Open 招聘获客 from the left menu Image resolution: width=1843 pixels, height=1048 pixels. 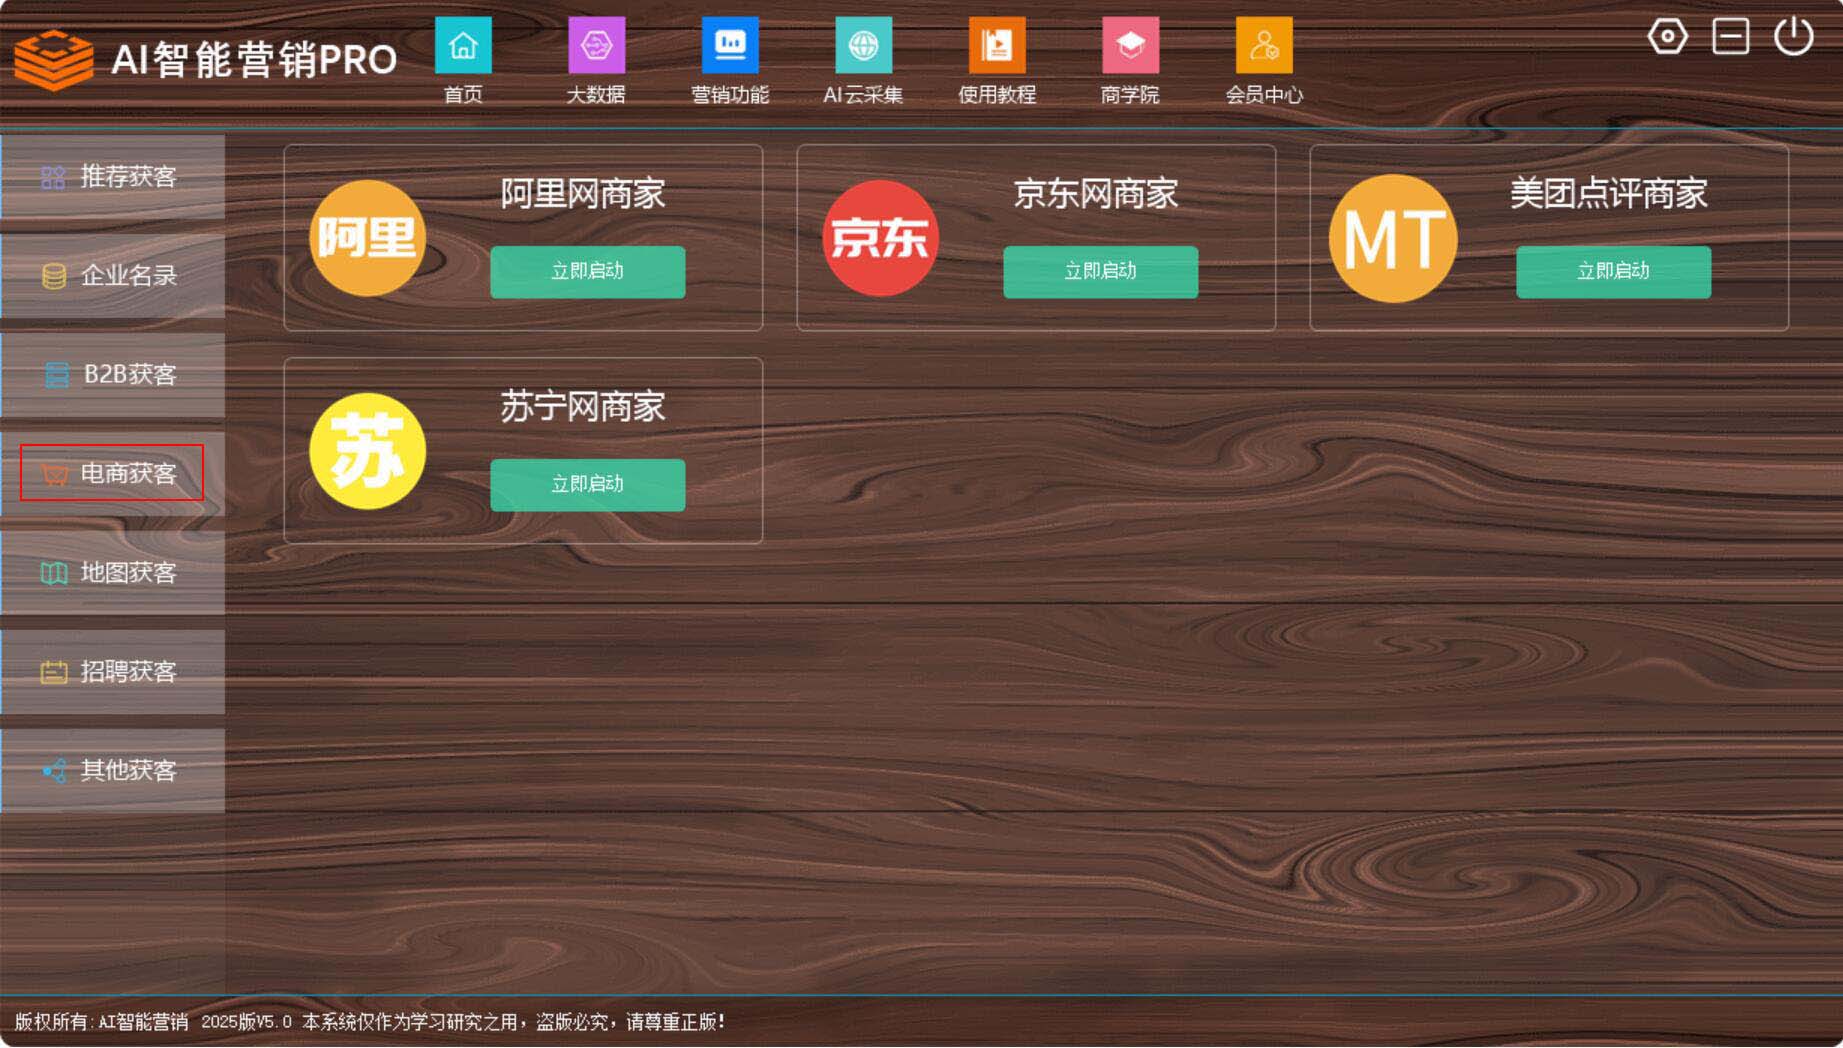112,672
